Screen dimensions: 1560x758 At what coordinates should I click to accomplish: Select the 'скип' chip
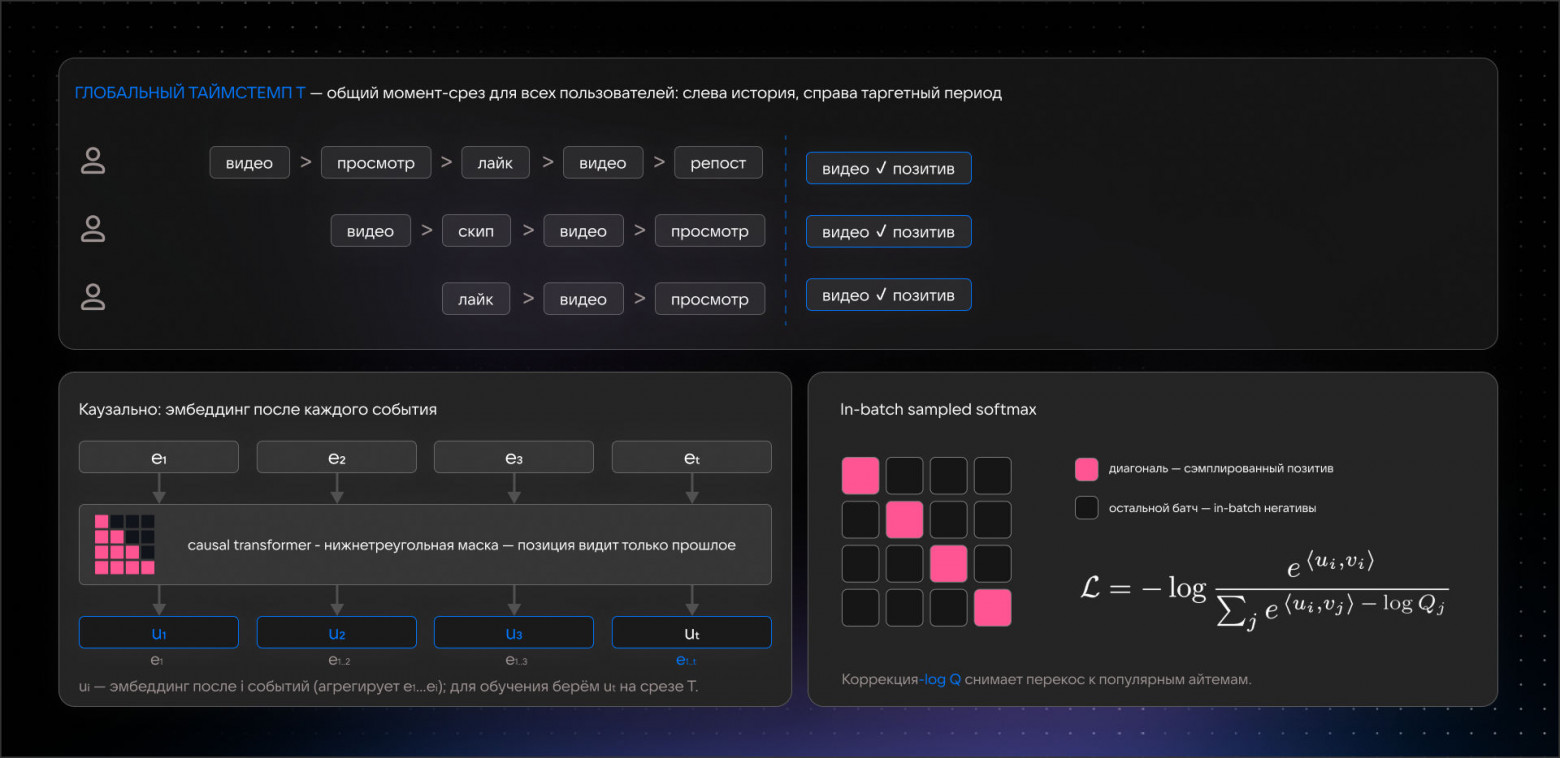[x=476, y=231]
